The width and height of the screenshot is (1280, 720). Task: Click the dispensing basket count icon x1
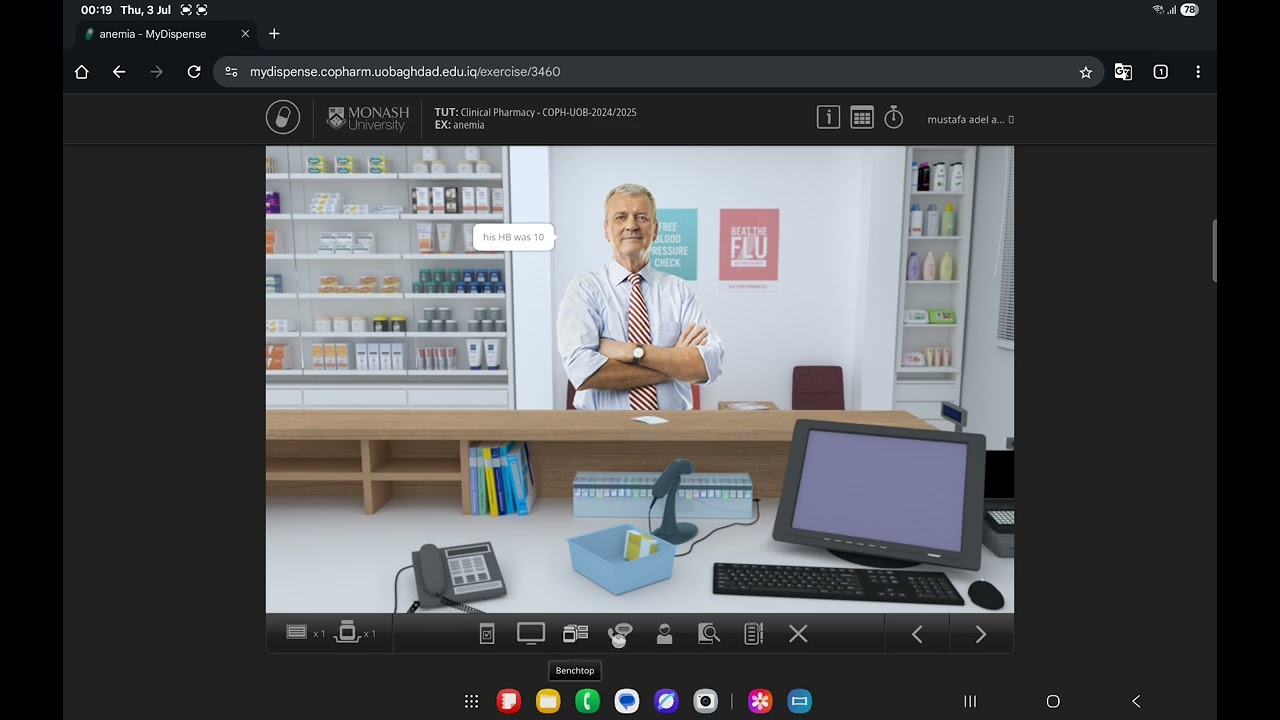[355, 632]
